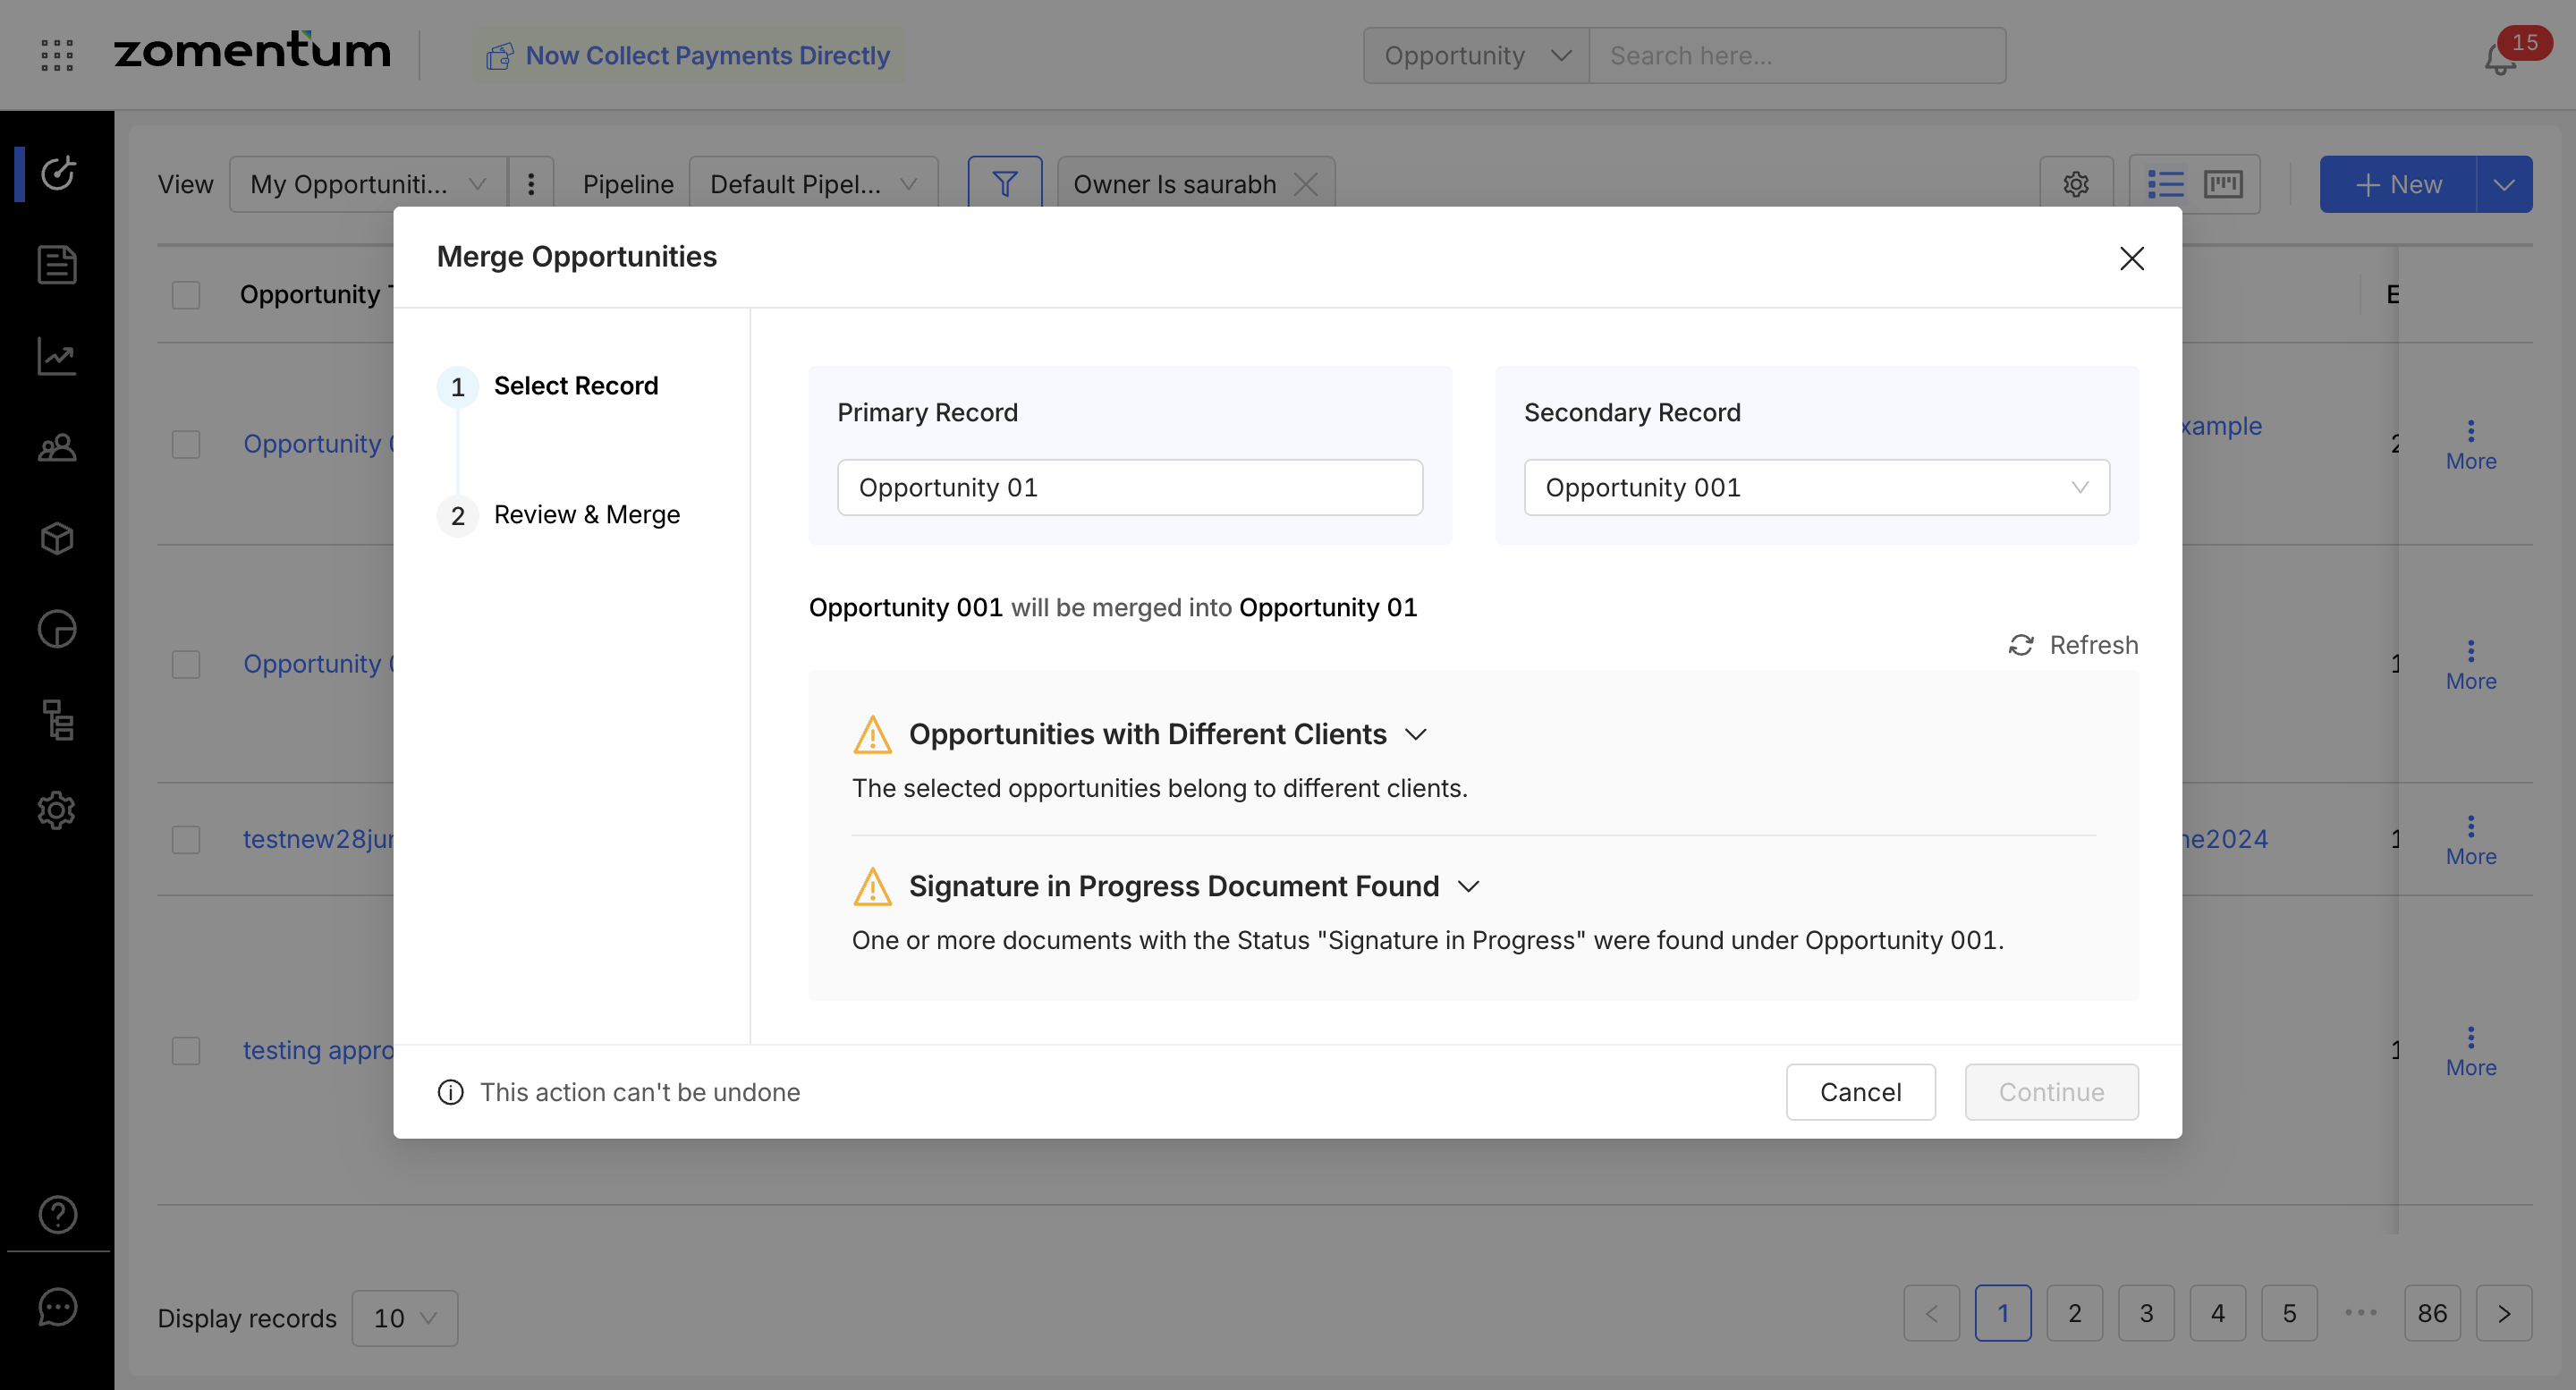The image size is (2576, 1390).
Task: Open table column settings gear icon
Action: pyautogui.click(x=2075, y=184)
